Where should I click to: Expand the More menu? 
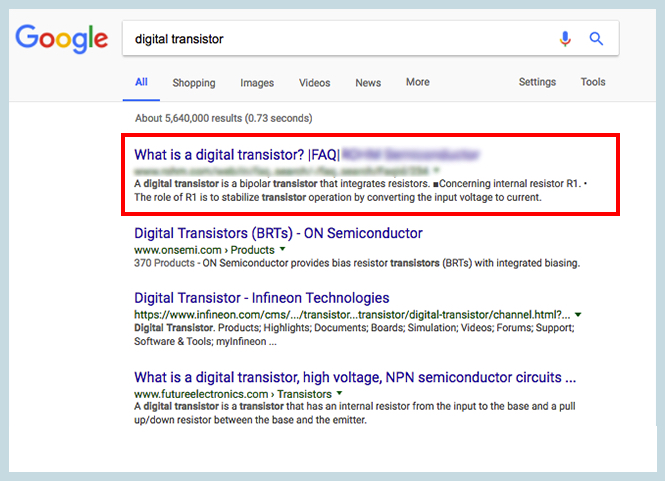click(x=418, y=82)
